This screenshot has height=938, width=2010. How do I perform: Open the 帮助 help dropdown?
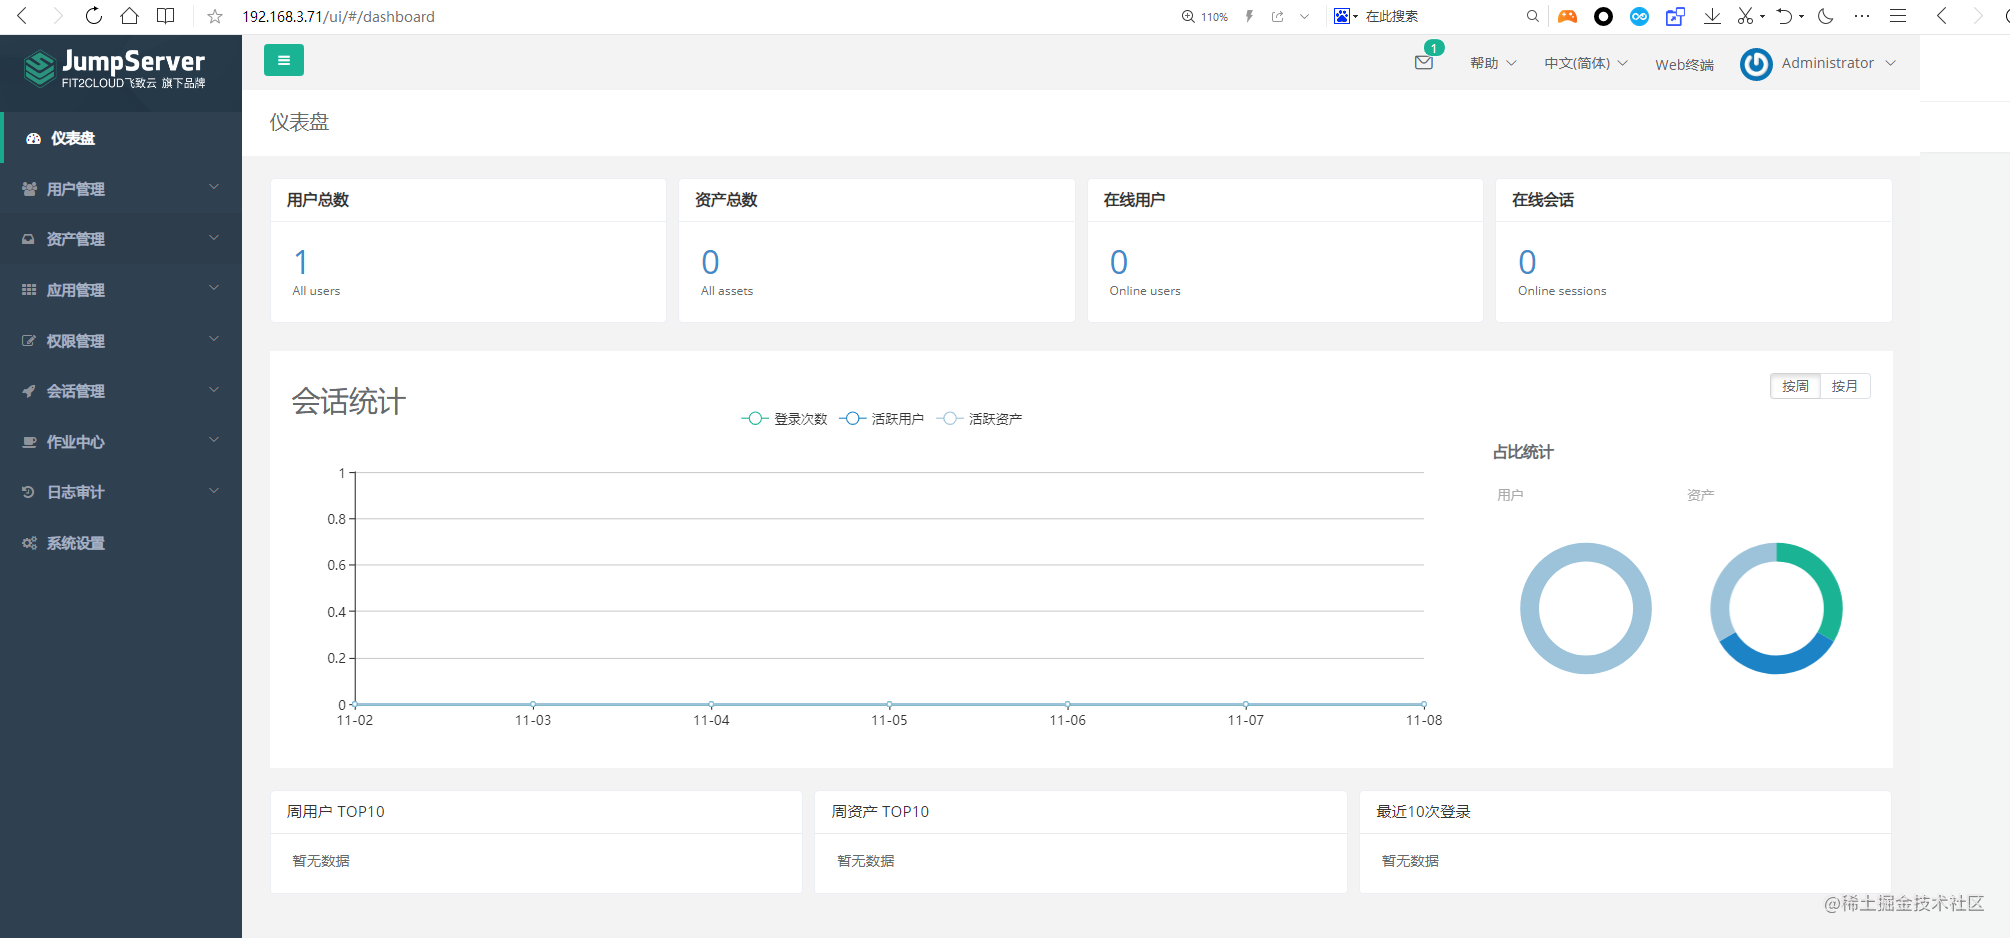[x=1493, y=63]
